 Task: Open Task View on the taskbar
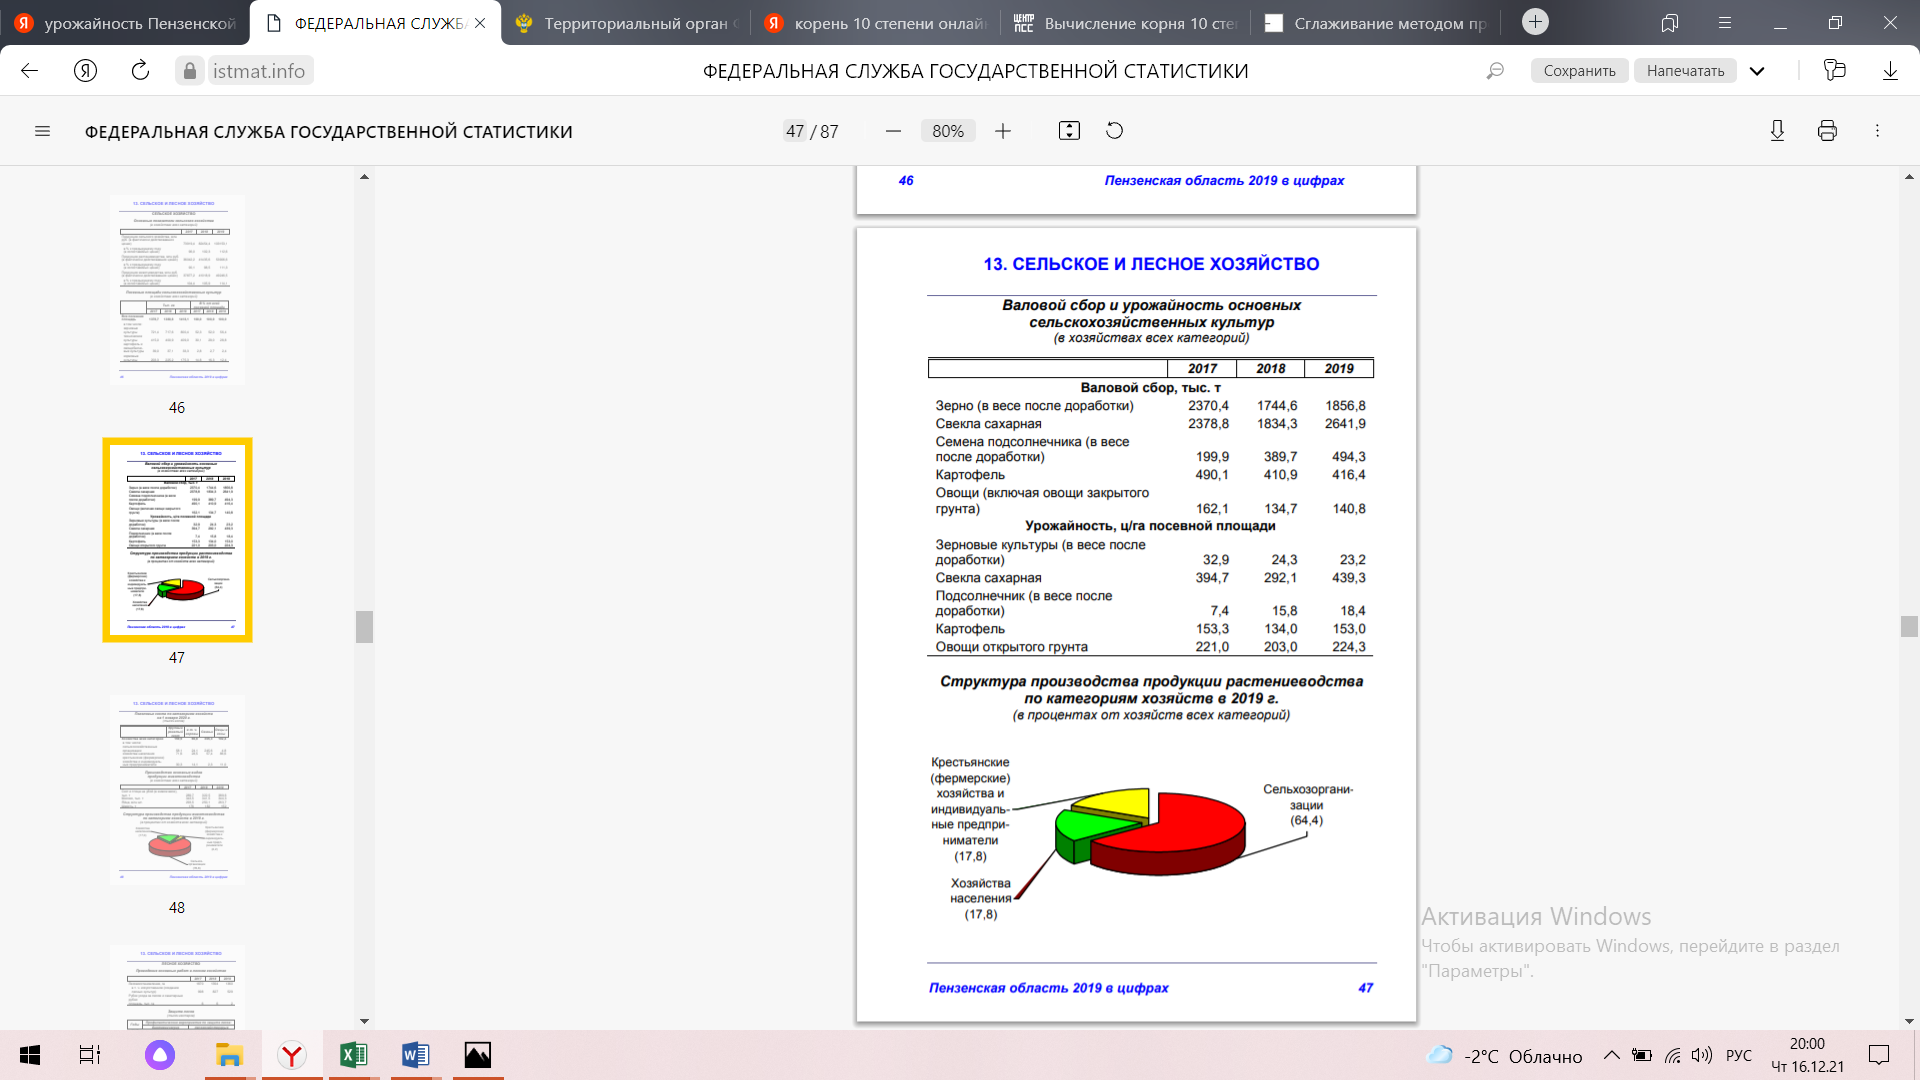pyautogui.click(x=90, y=1055)
